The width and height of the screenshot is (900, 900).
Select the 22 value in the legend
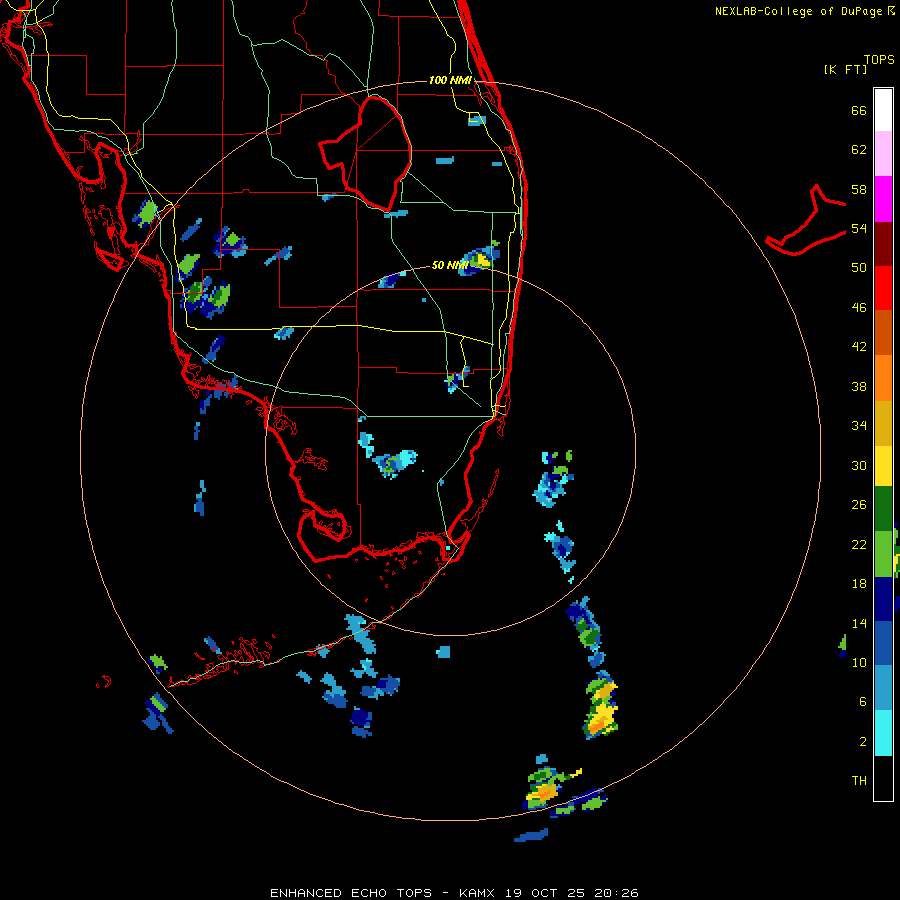[x=859, y=544]
